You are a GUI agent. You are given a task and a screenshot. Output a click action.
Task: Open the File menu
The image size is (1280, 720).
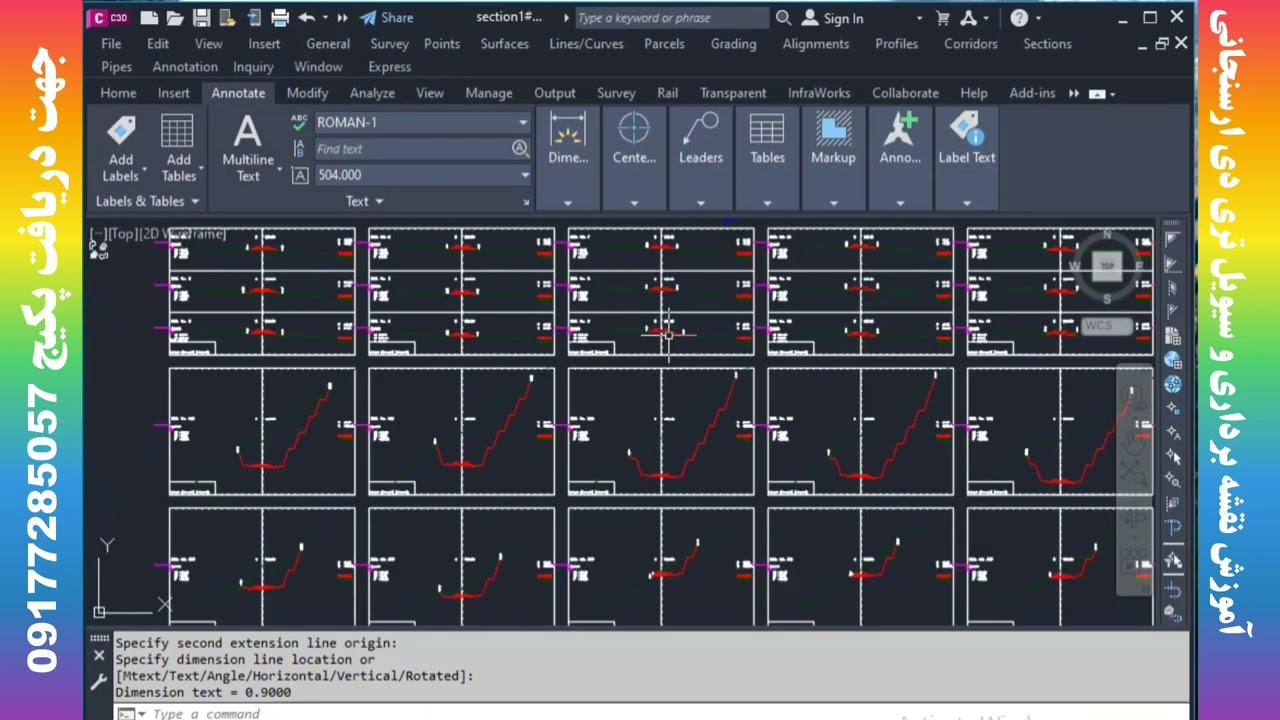click(111, 44)
